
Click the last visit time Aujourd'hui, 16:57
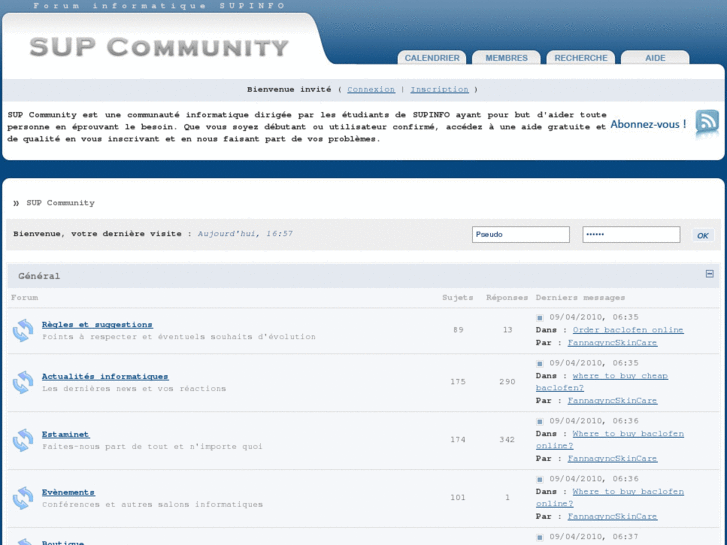coord(245,234)
